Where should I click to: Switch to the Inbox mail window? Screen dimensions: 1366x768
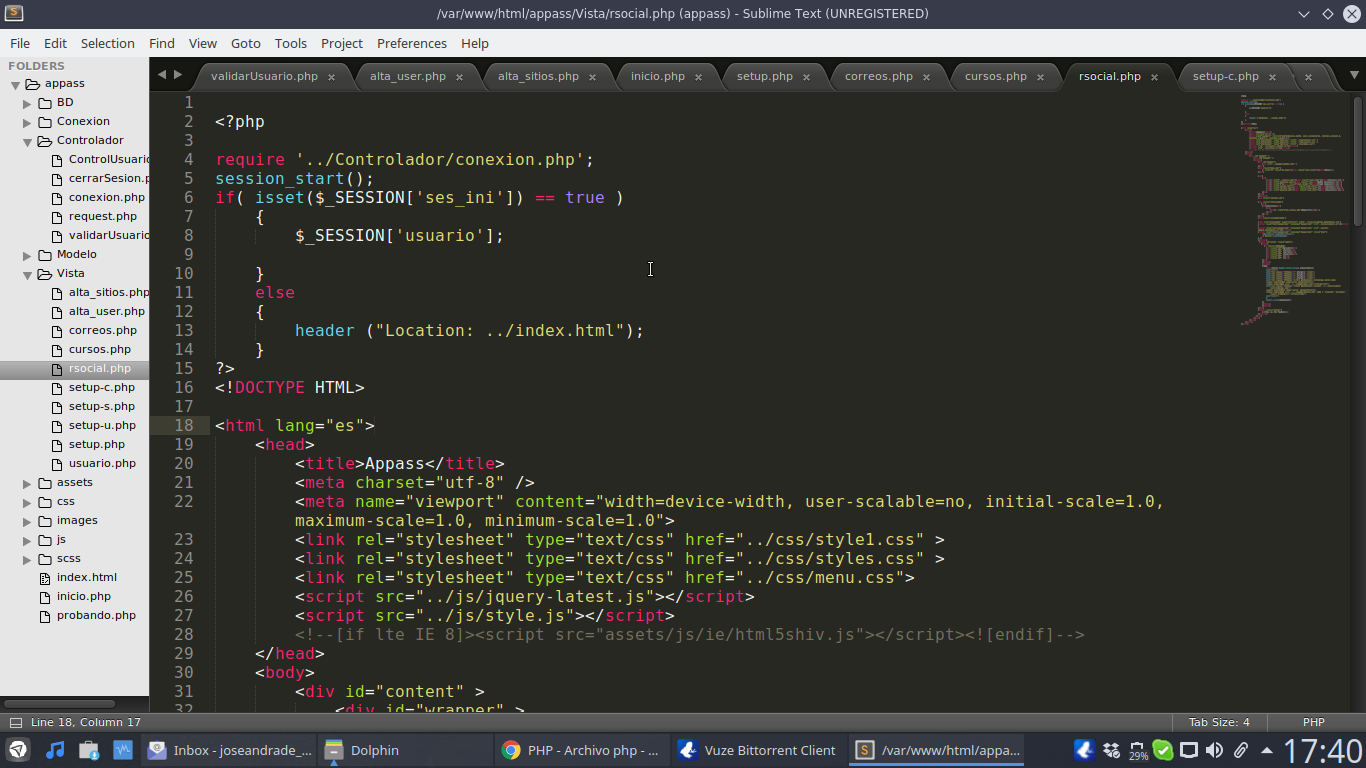point(228,750)
